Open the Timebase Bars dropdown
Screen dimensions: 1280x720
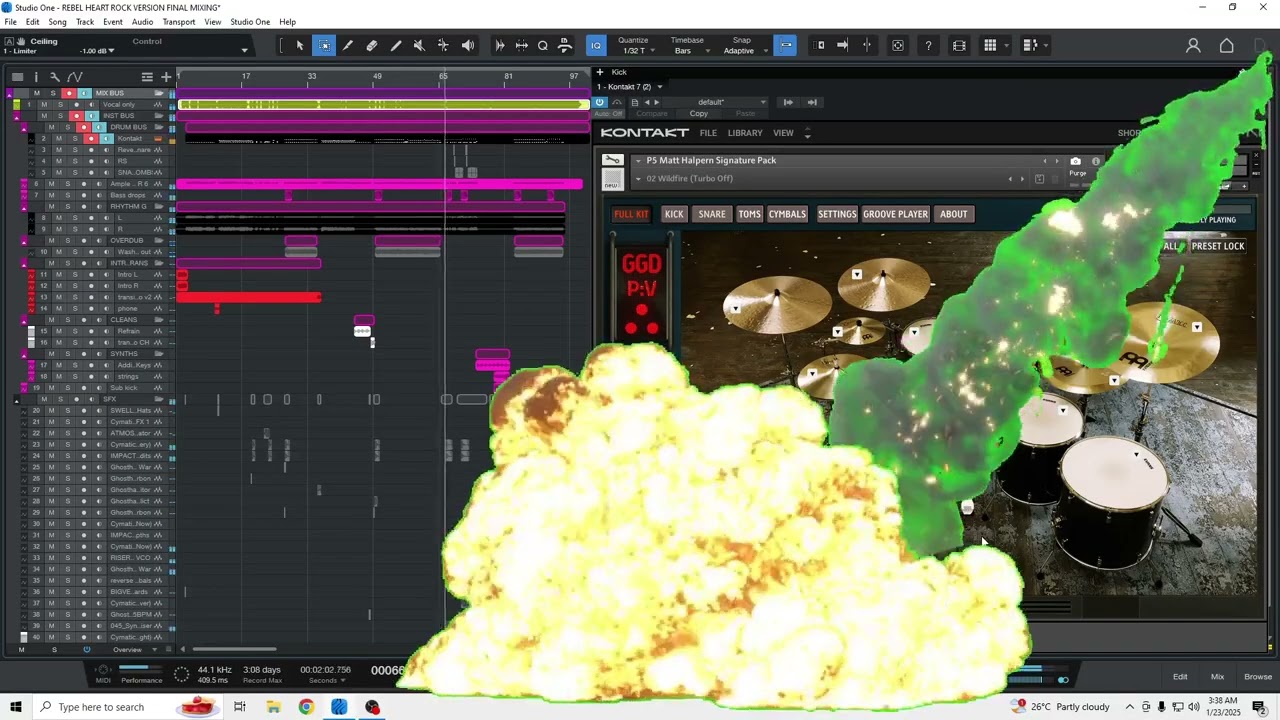point(688,51)
